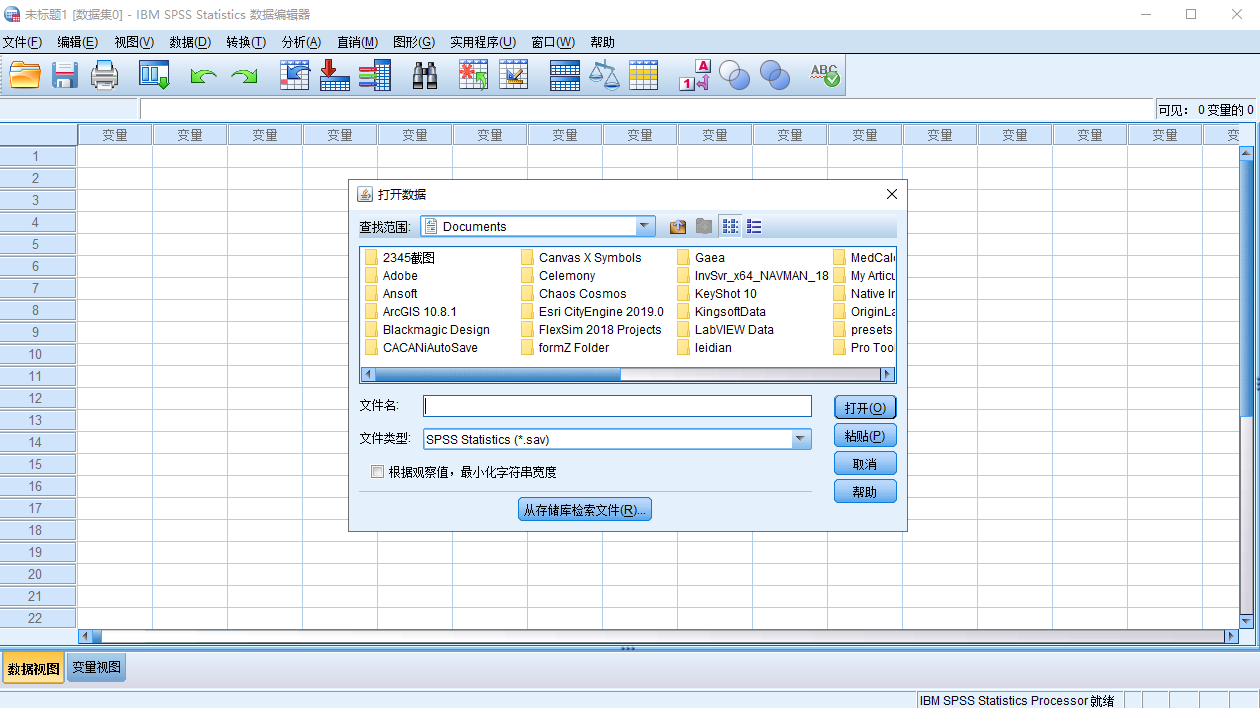
Task: Select row header 10 in data grid
Action: tap(38, 354)
